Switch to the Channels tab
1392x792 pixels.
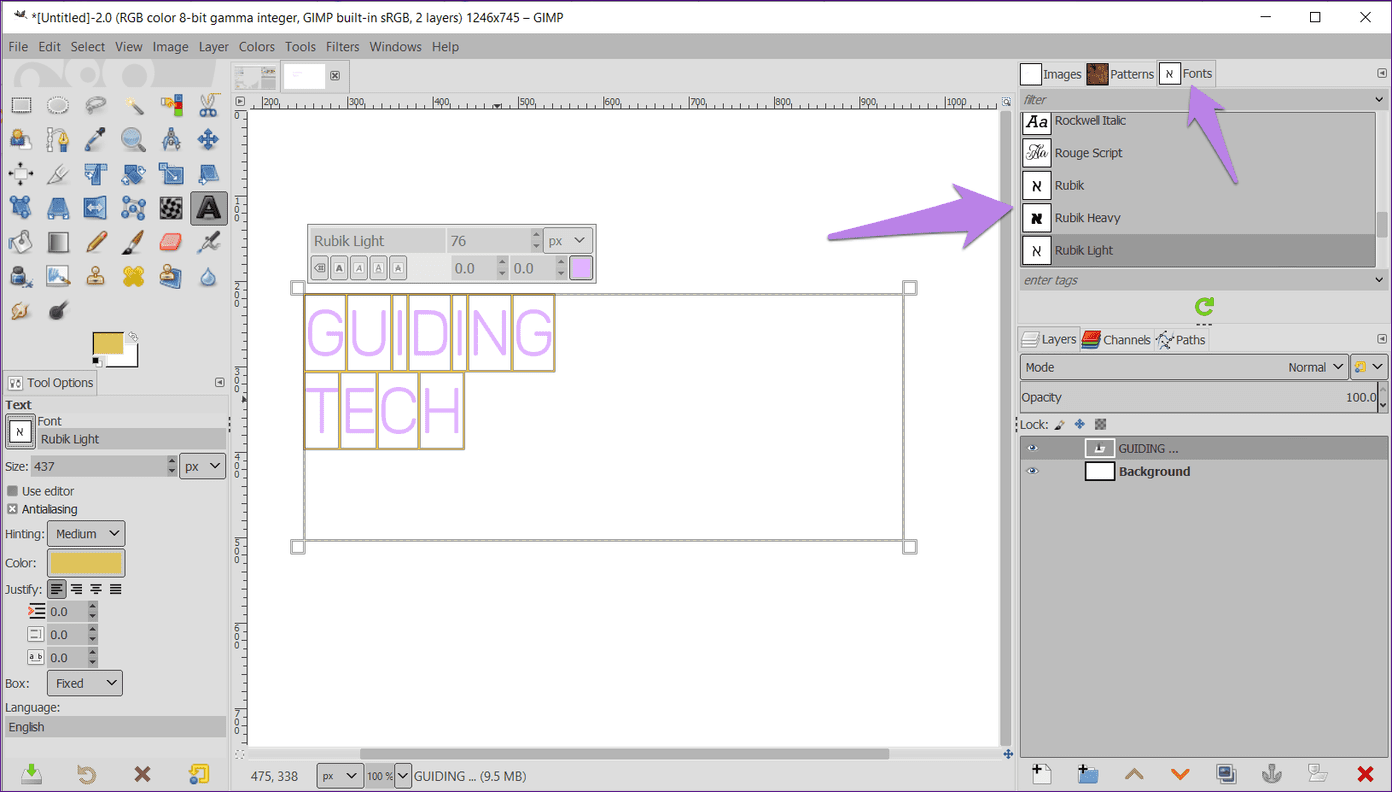point(1116,340)
